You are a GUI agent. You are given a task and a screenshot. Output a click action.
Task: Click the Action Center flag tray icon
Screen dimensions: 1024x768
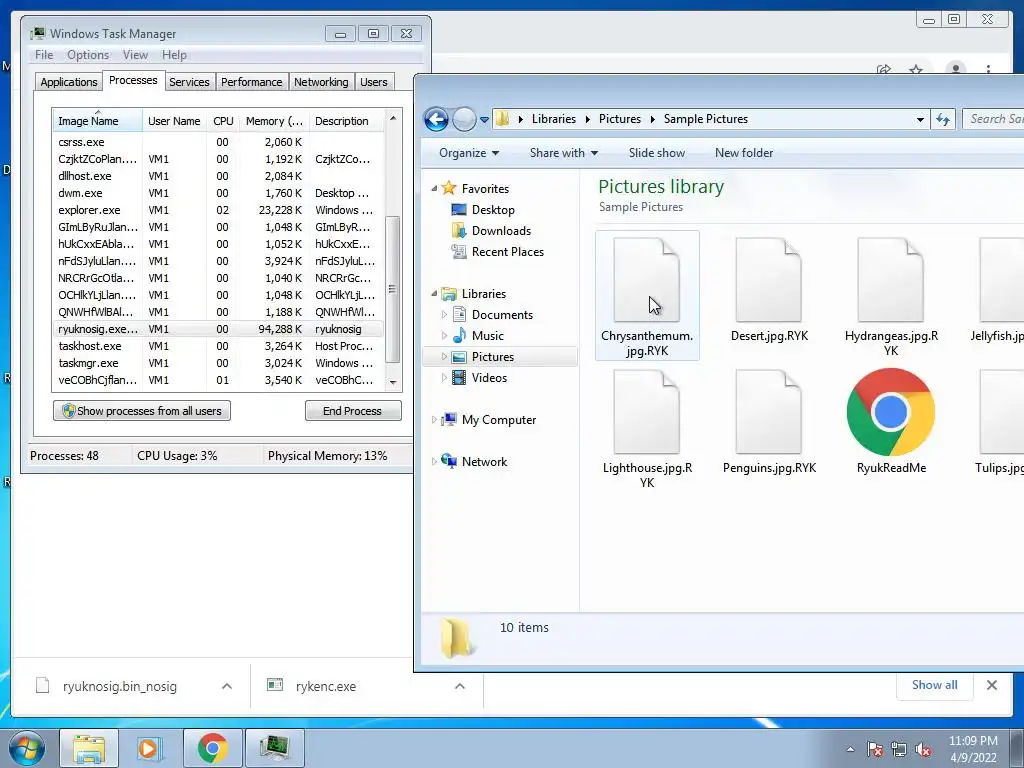[x=875, y=749]
